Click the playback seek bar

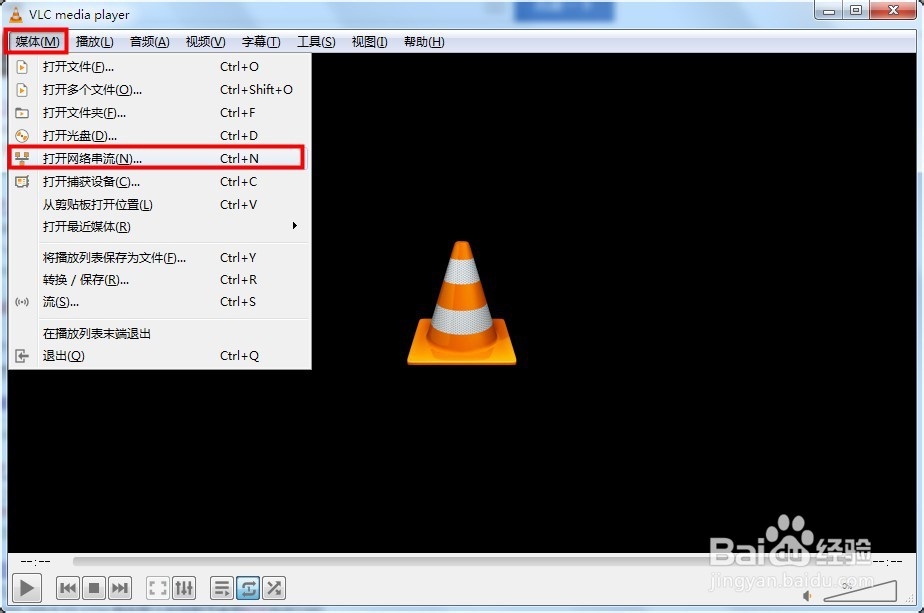pyautogui.click(x=468, y=561)
